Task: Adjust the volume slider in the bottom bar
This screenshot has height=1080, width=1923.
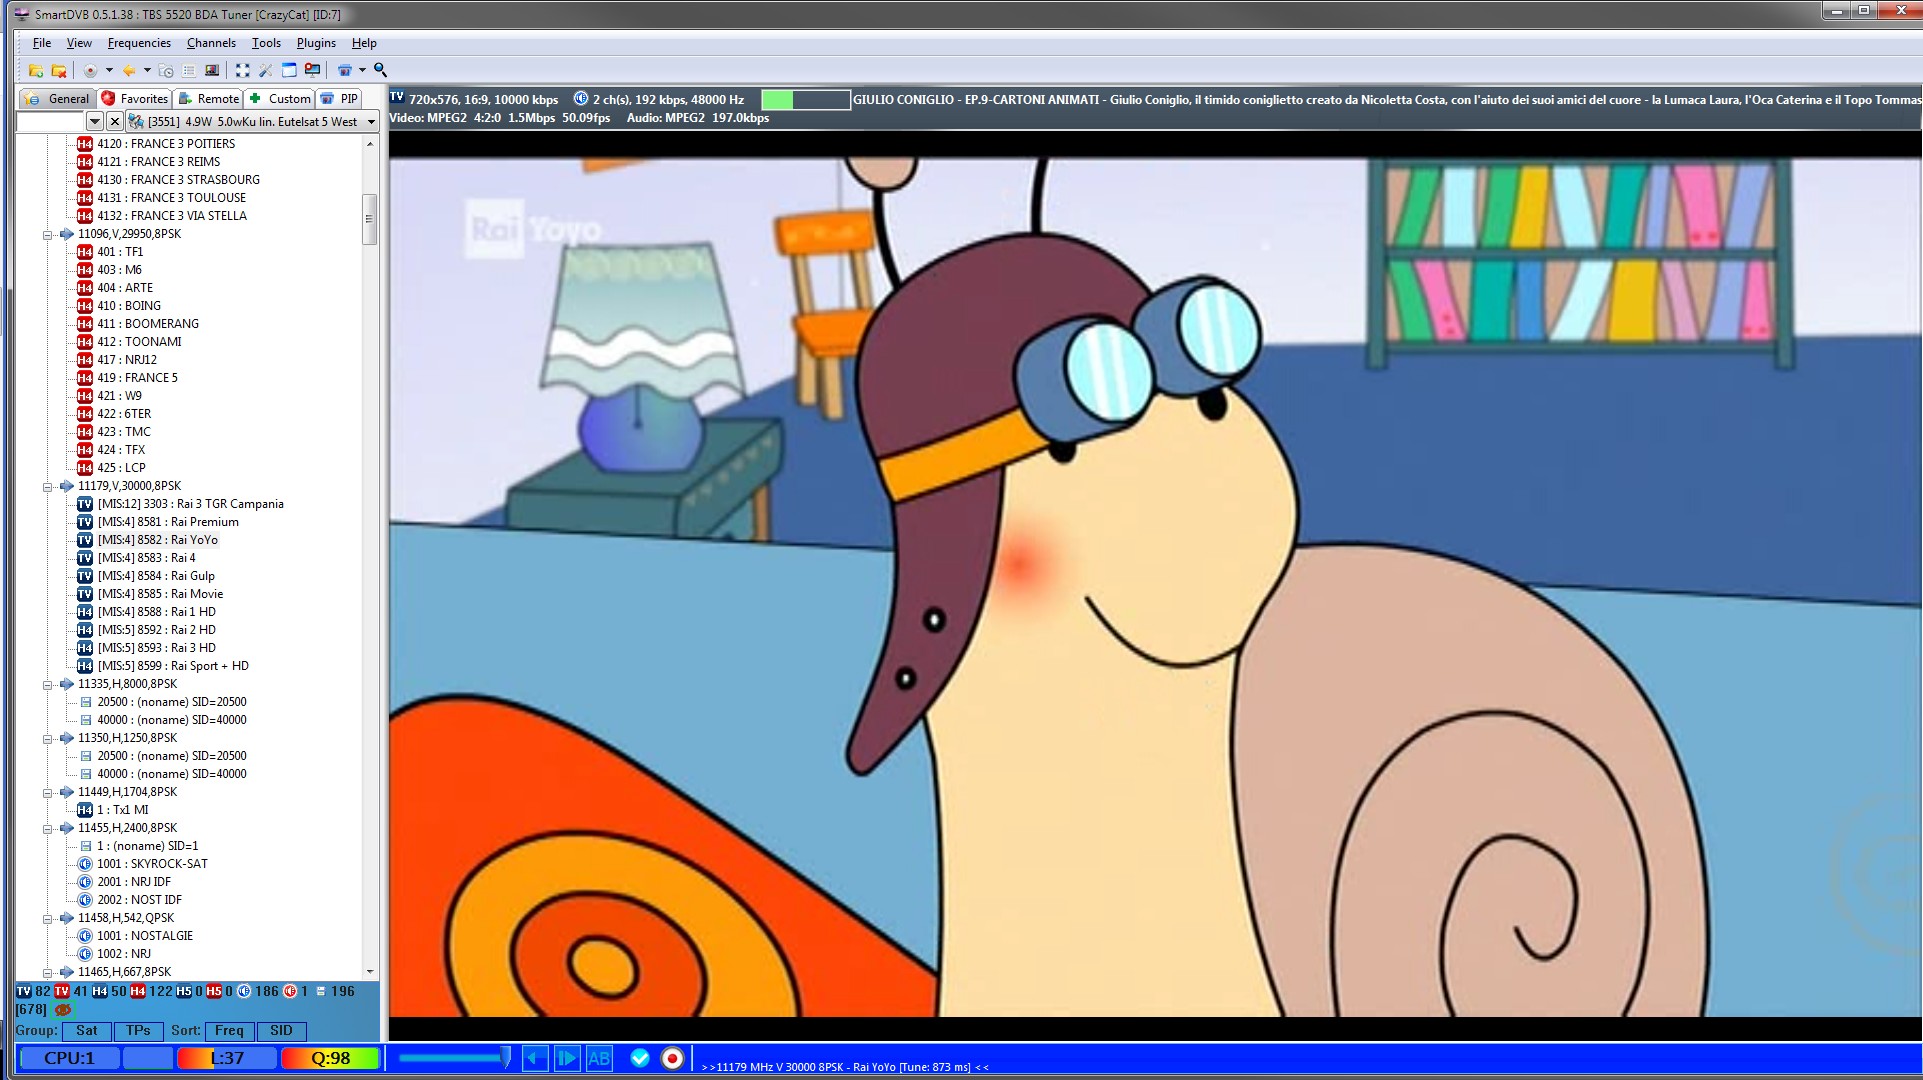Action: (455, 1058)
